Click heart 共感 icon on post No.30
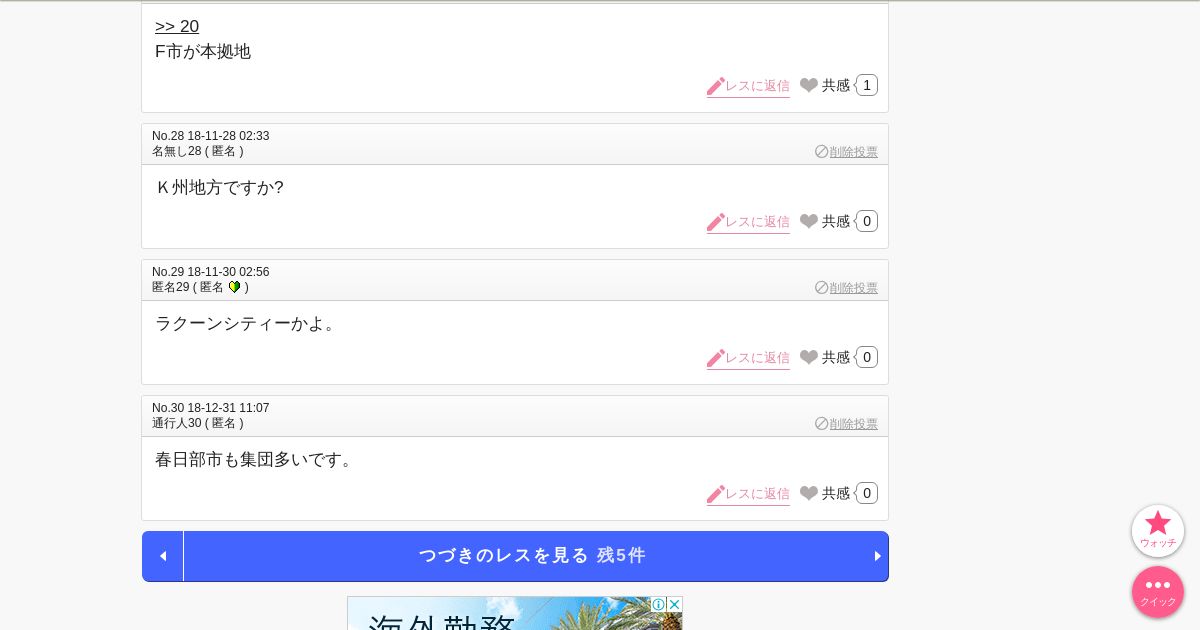 [x=809, y=493]
